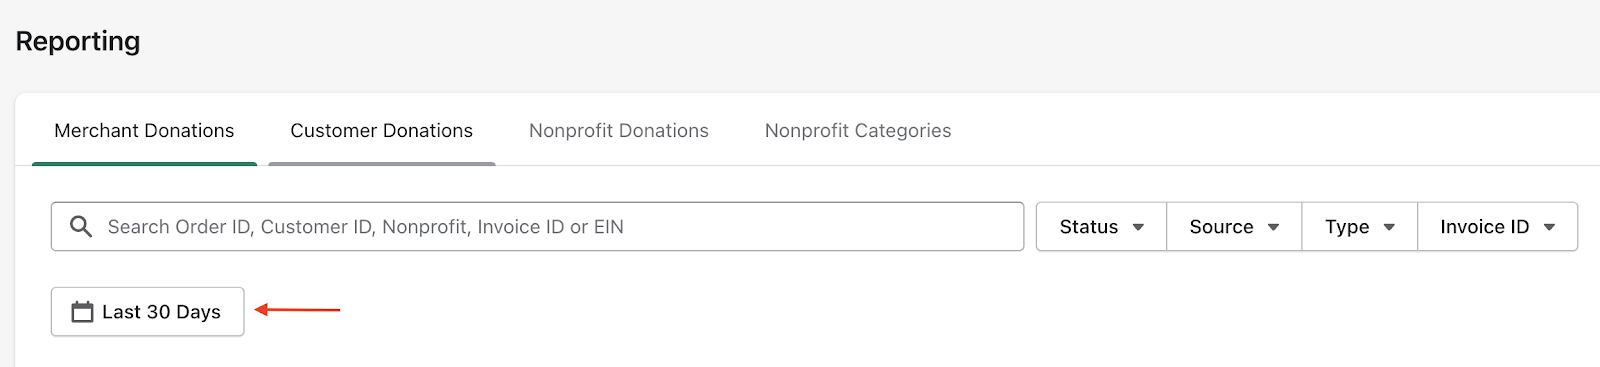Viewport: 1600px width, 367px height.
Task: Click the magnifying glass search icon
Action: point(81,227)
